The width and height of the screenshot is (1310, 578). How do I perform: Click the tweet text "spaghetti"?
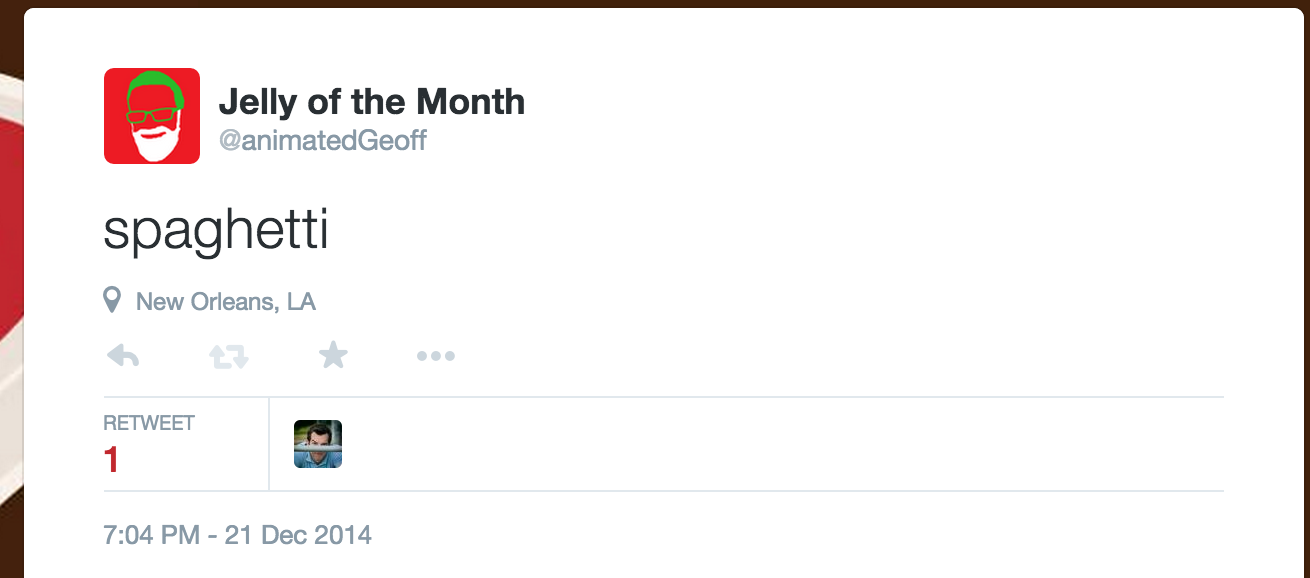coord(216,232)
